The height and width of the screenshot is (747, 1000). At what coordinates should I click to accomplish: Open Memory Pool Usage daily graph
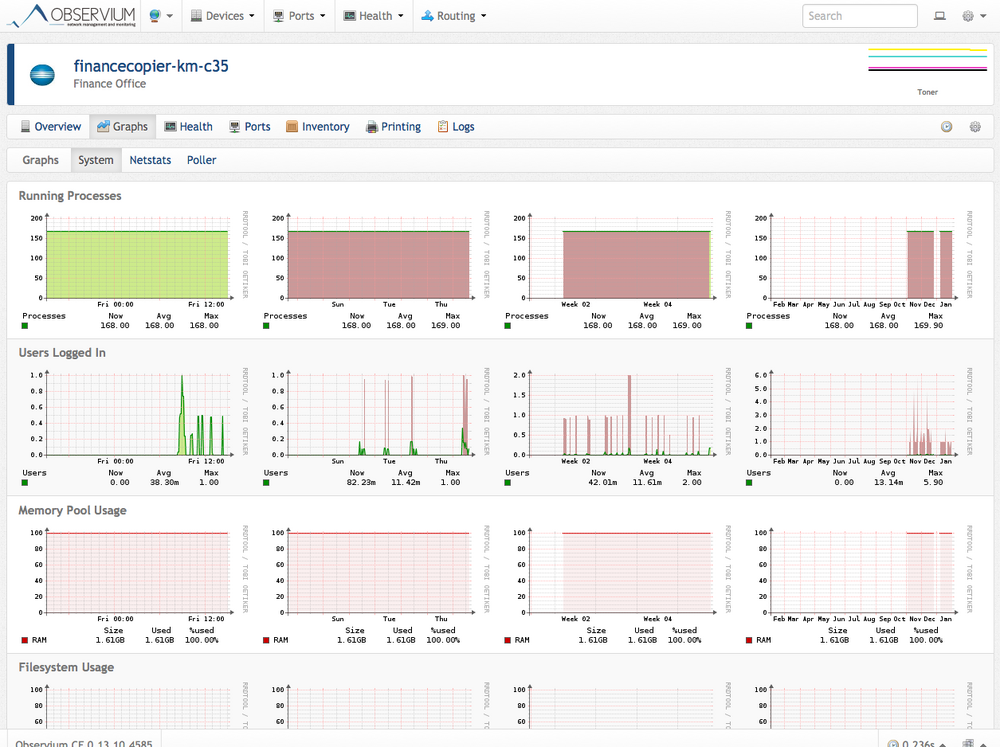click(x=134, y=585)
